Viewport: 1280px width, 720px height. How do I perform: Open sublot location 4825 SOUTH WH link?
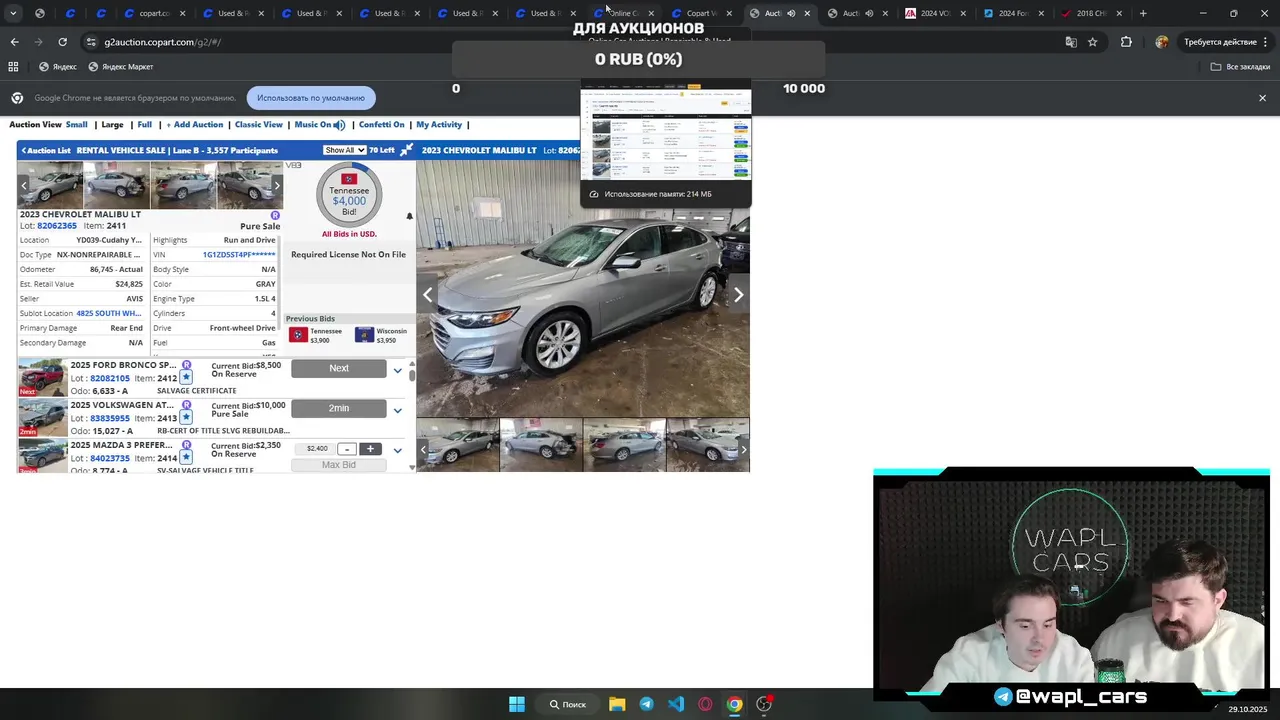109,313
